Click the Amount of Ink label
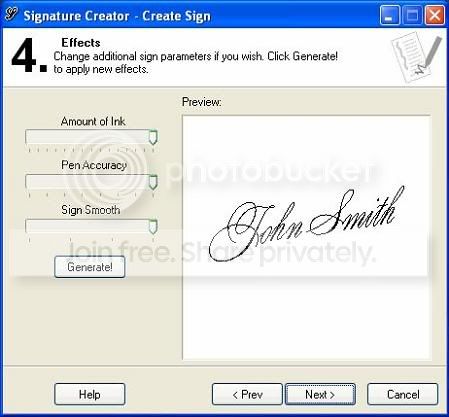 pyautogui.click(x=93, y=121)
